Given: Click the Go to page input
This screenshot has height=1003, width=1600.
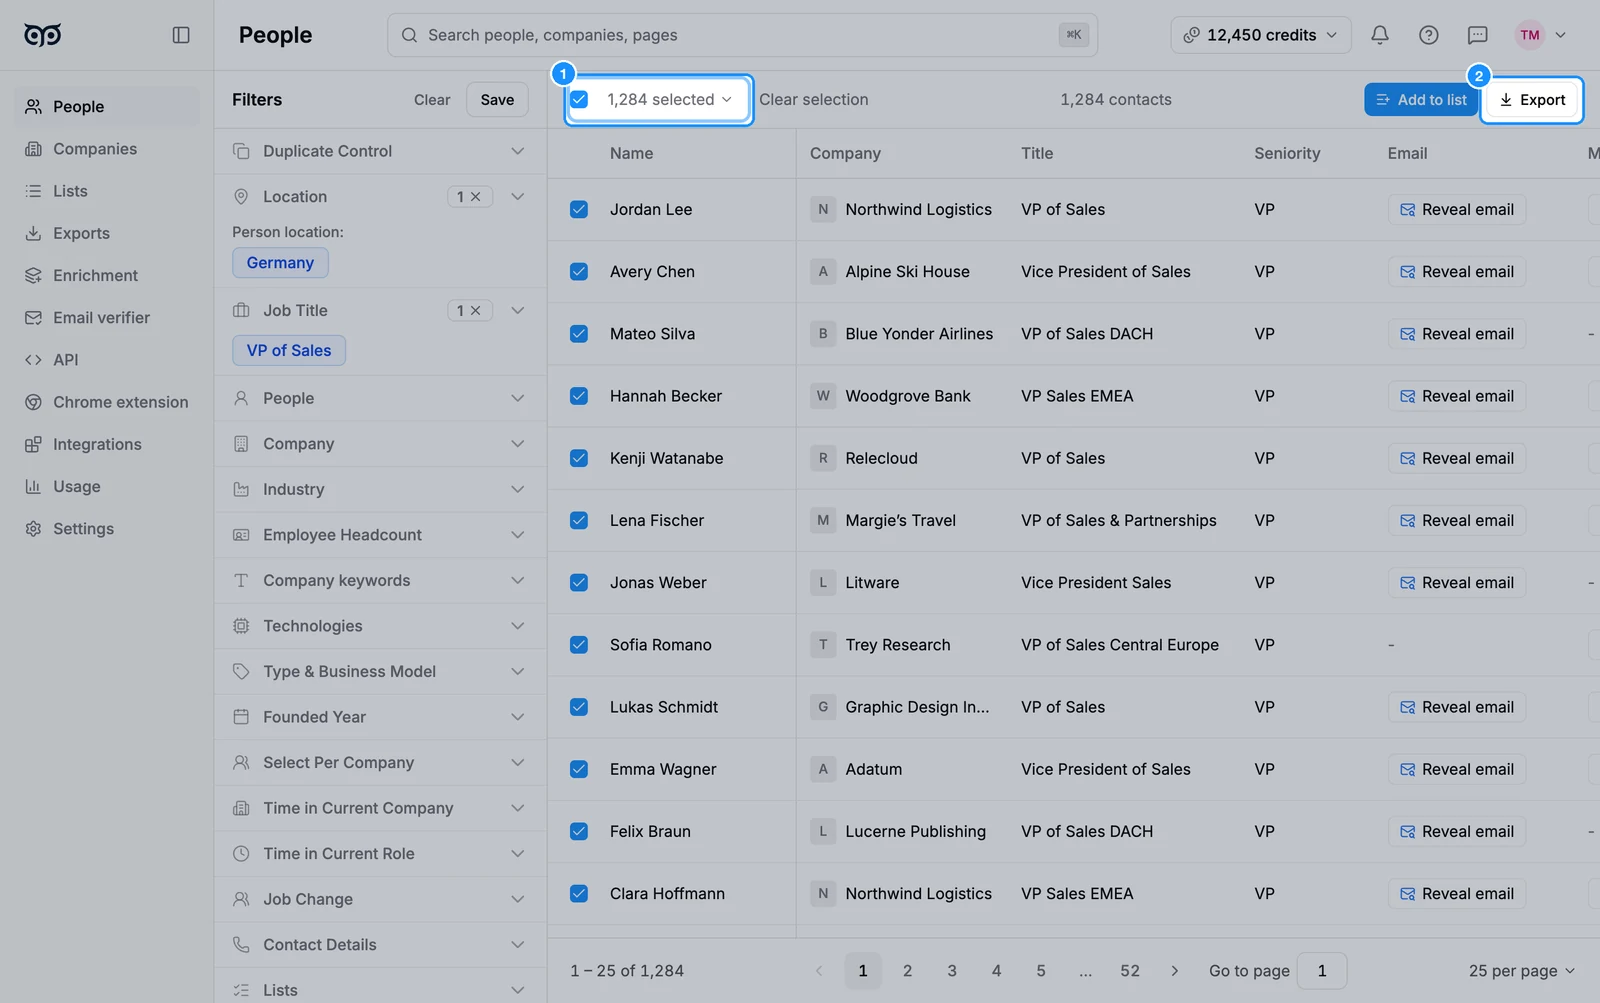Looking at the screenshot, I should tap(1322, 971).
